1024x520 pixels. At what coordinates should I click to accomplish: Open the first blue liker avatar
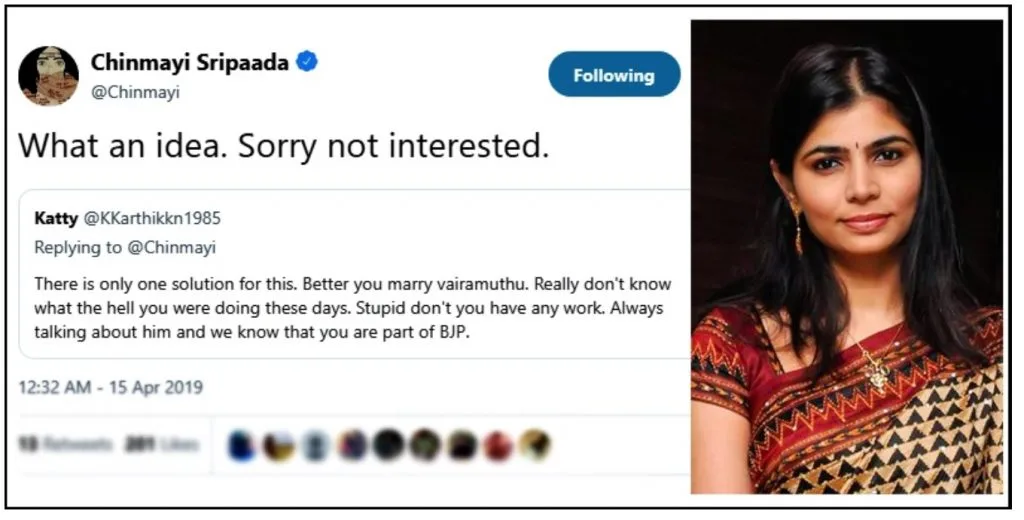[242, 445]
